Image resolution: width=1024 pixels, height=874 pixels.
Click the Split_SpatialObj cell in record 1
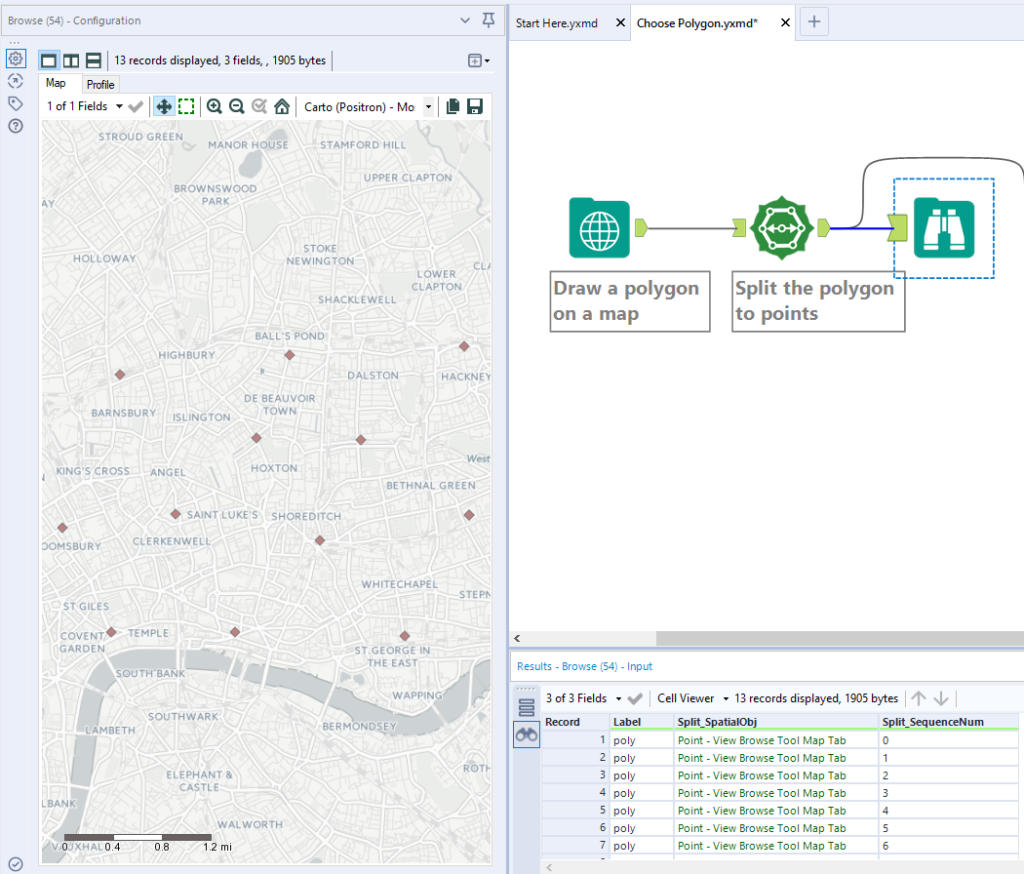pyautogui.click(x=761, y=740)
